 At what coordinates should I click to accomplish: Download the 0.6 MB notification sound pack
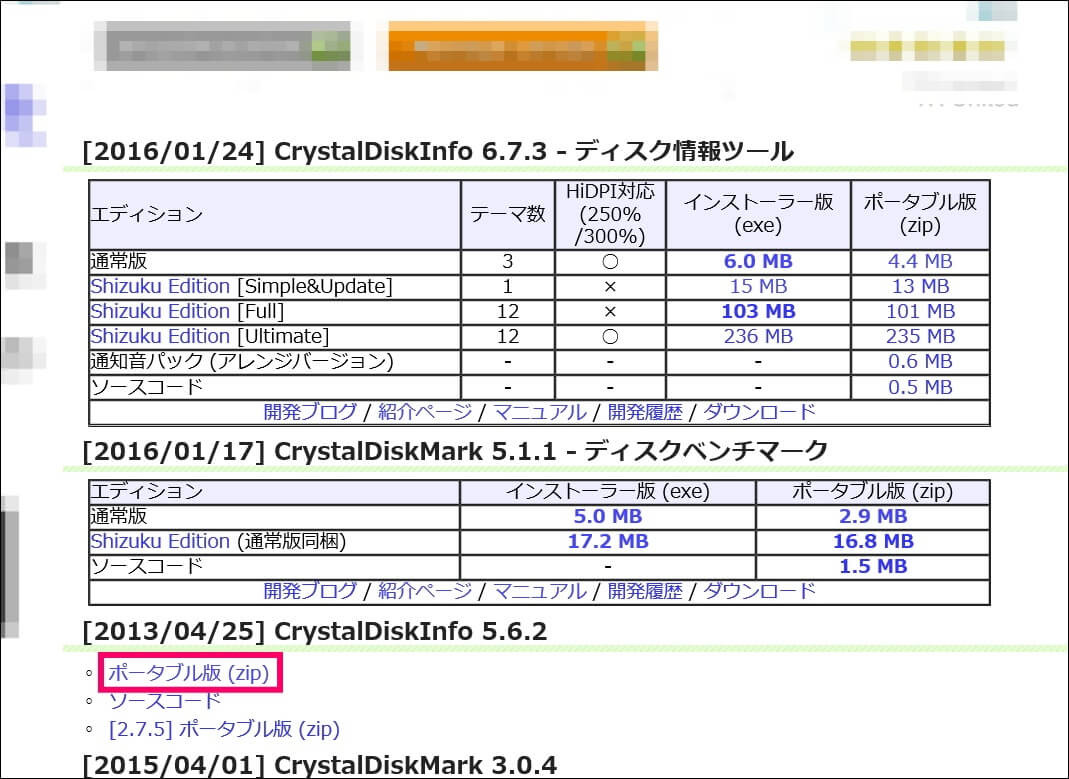[x=920, y=362]
